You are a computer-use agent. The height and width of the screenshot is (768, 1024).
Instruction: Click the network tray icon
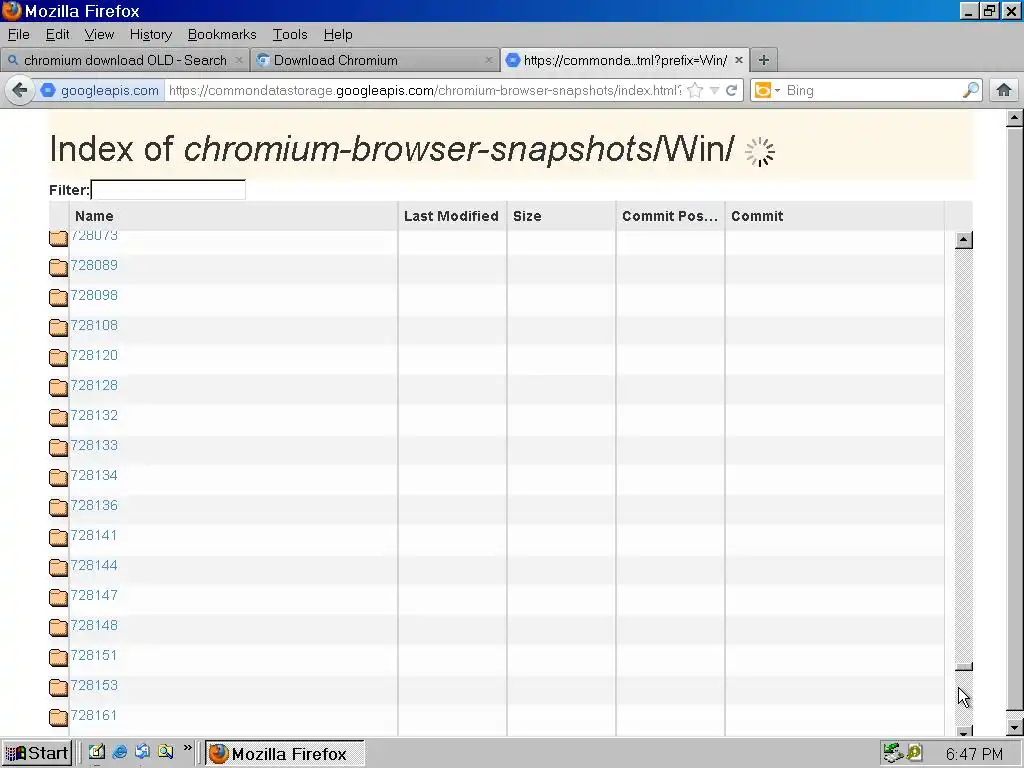pyautogui.click(x=891, y=753)
